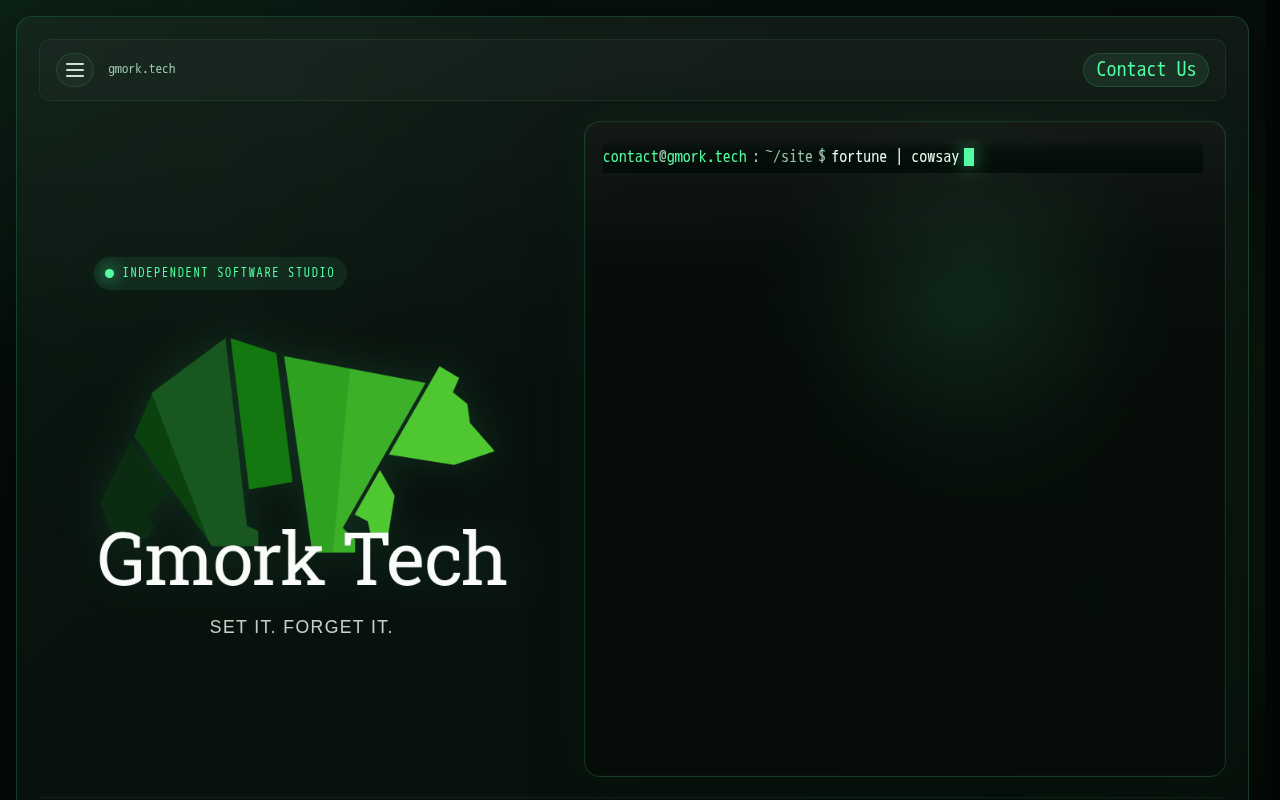Click the empty terminal panel body
This screenshot has height=800, width=1280.
click(x=905, y=470)
